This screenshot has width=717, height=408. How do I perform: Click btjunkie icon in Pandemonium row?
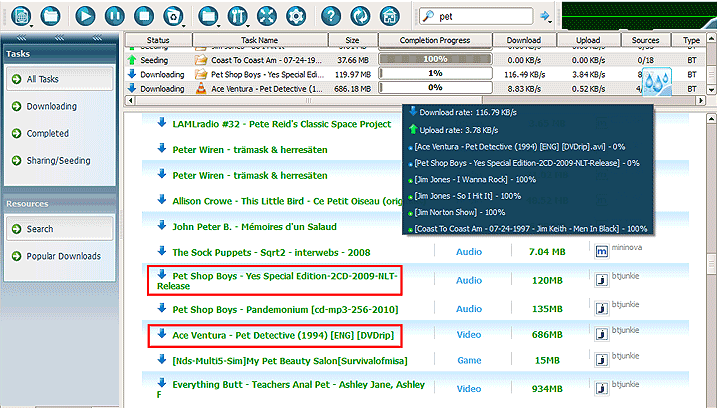[602, 309]
